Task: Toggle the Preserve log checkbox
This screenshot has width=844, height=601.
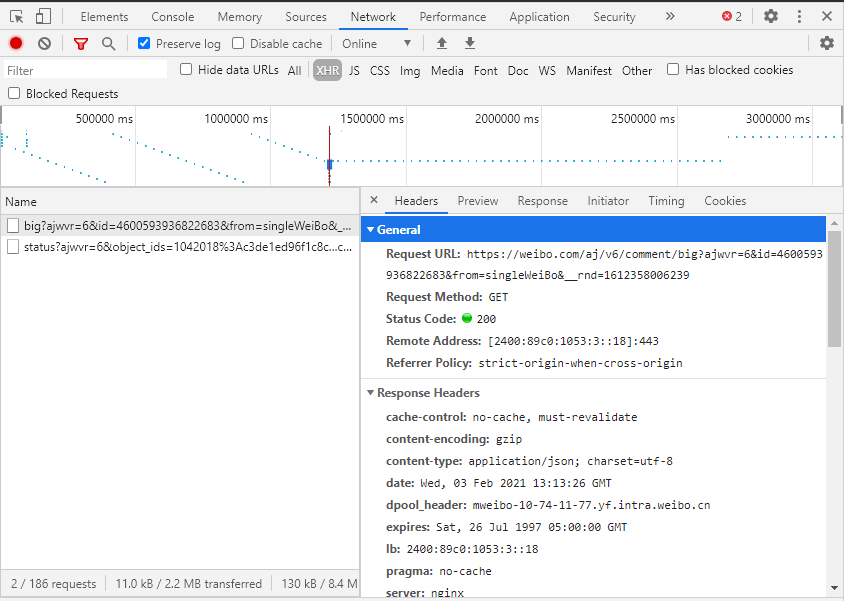Action: 144,43
